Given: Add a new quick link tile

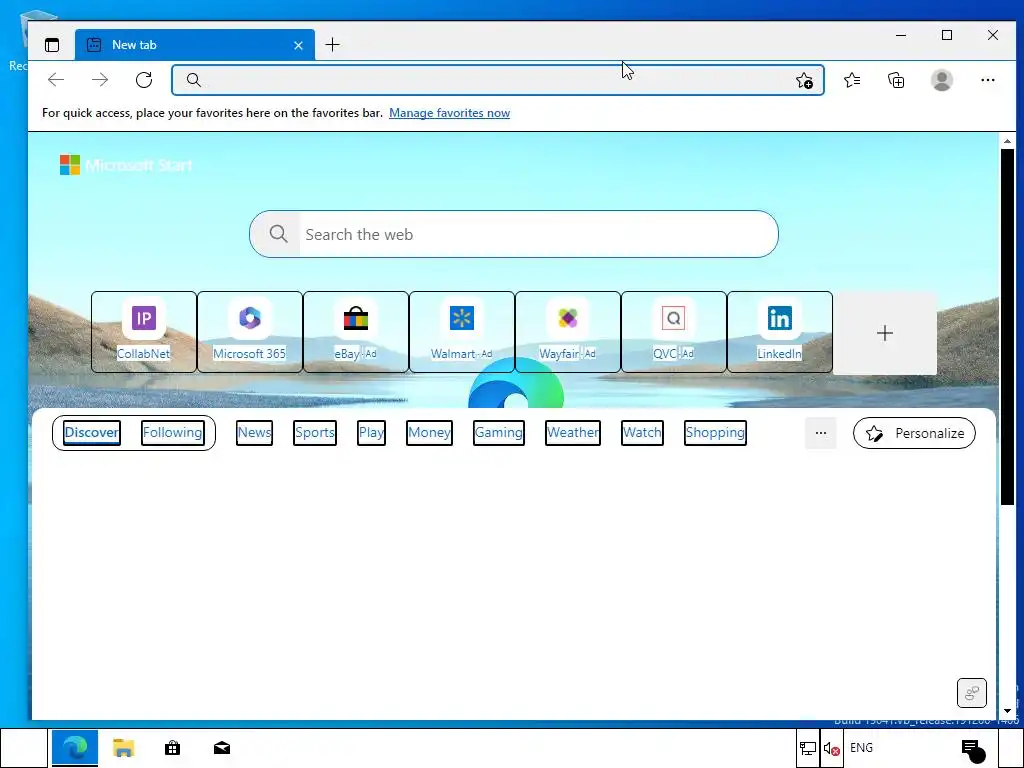Looking at the screenshot, I should 885,333.
